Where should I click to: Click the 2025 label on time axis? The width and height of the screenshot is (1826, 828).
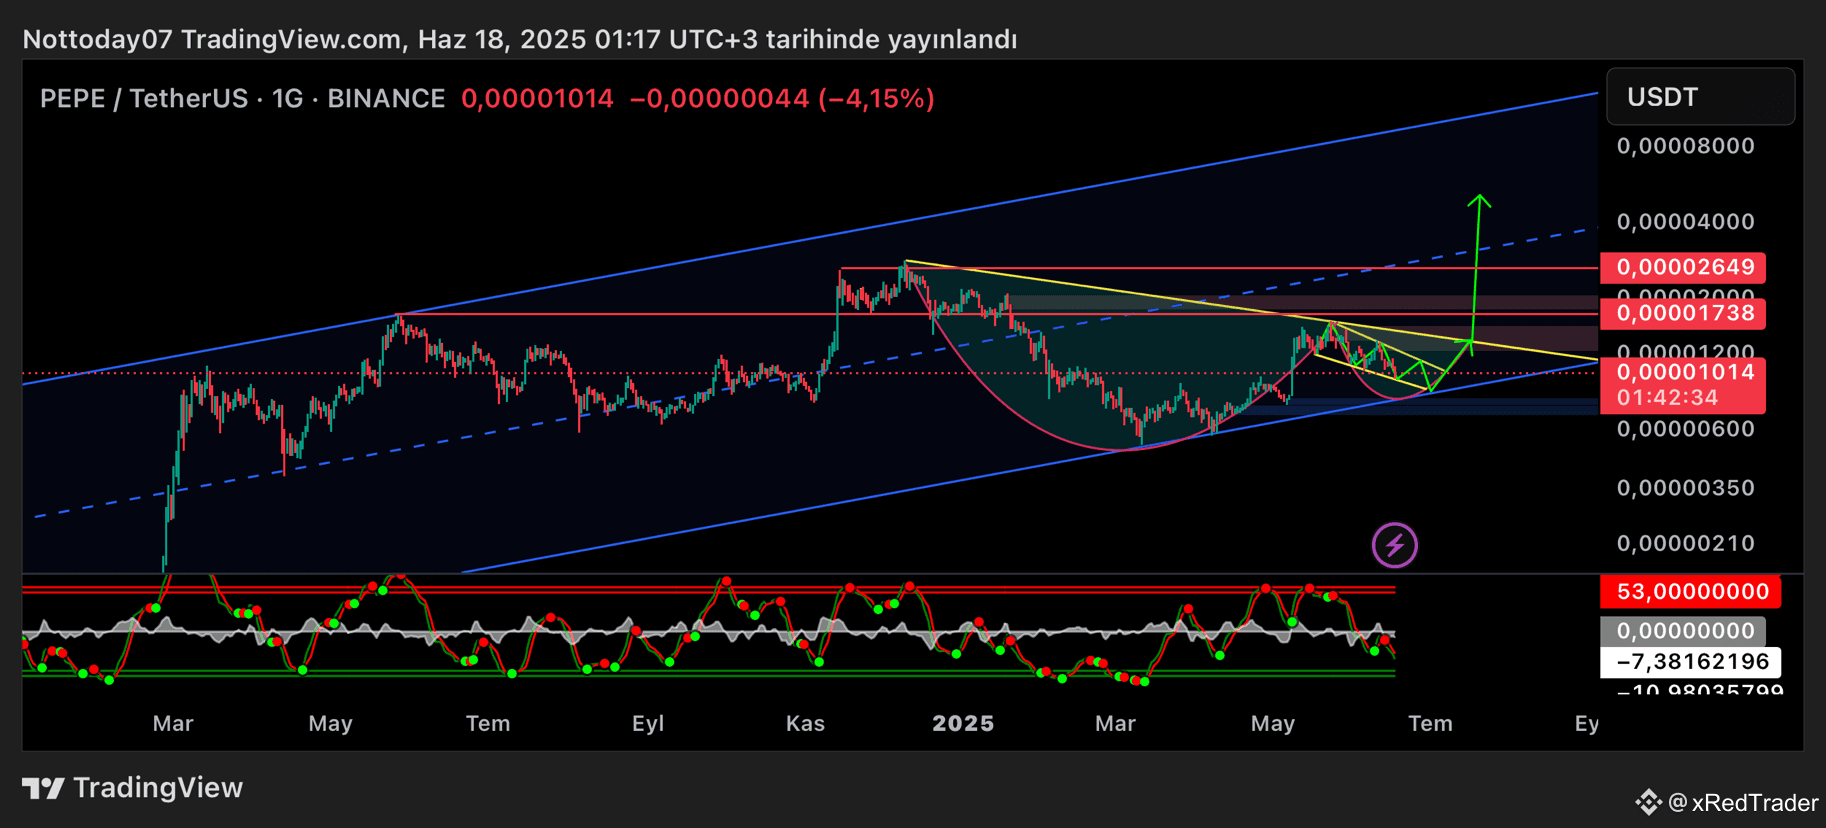coord(963,723)
